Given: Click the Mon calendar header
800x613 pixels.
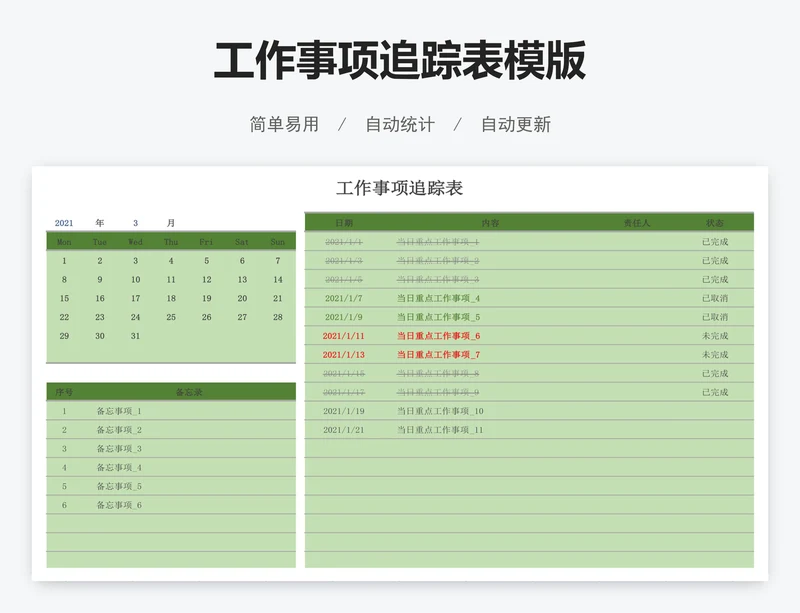Looking at the screenshot, I should point(64,242).
